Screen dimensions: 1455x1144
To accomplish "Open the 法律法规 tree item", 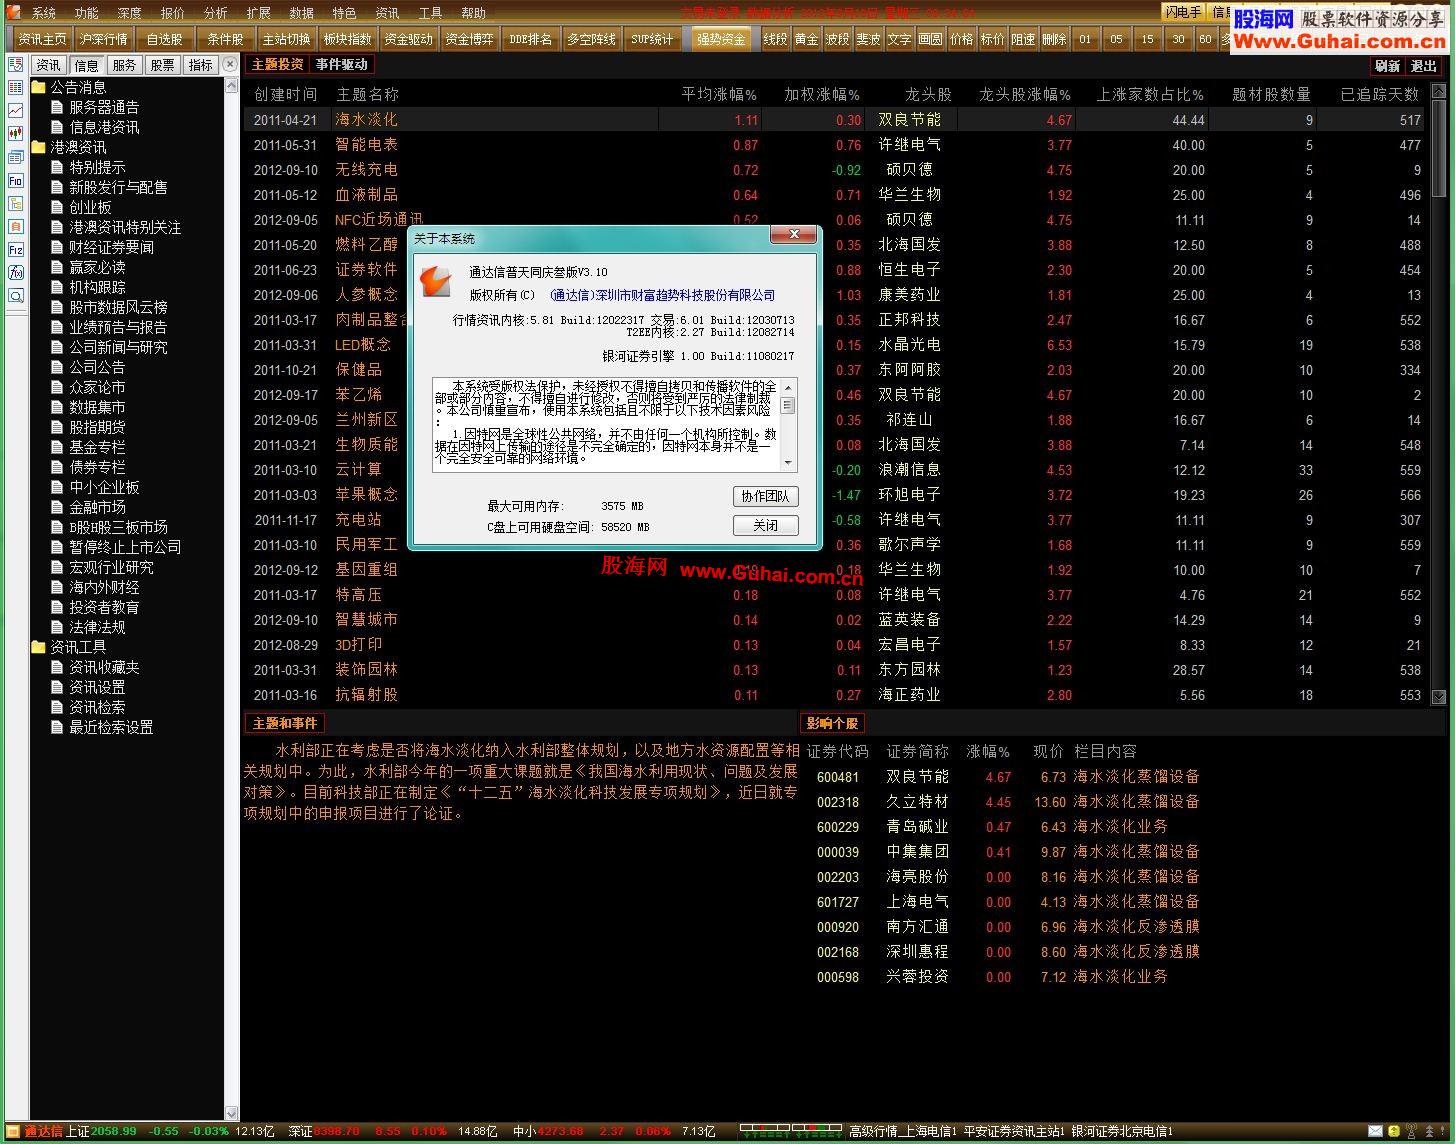I will pyautogui.click(x=97, y=627).
